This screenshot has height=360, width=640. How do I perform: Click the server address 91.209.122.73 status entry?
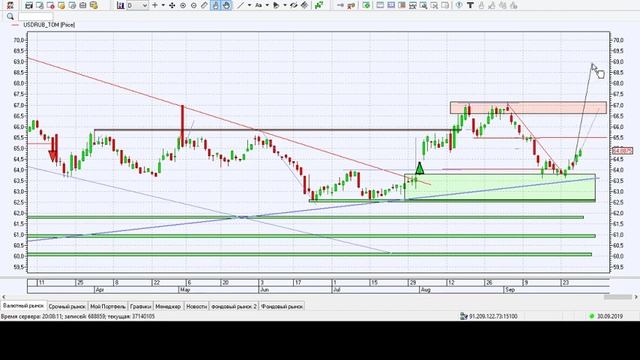(x=493, y=316)
